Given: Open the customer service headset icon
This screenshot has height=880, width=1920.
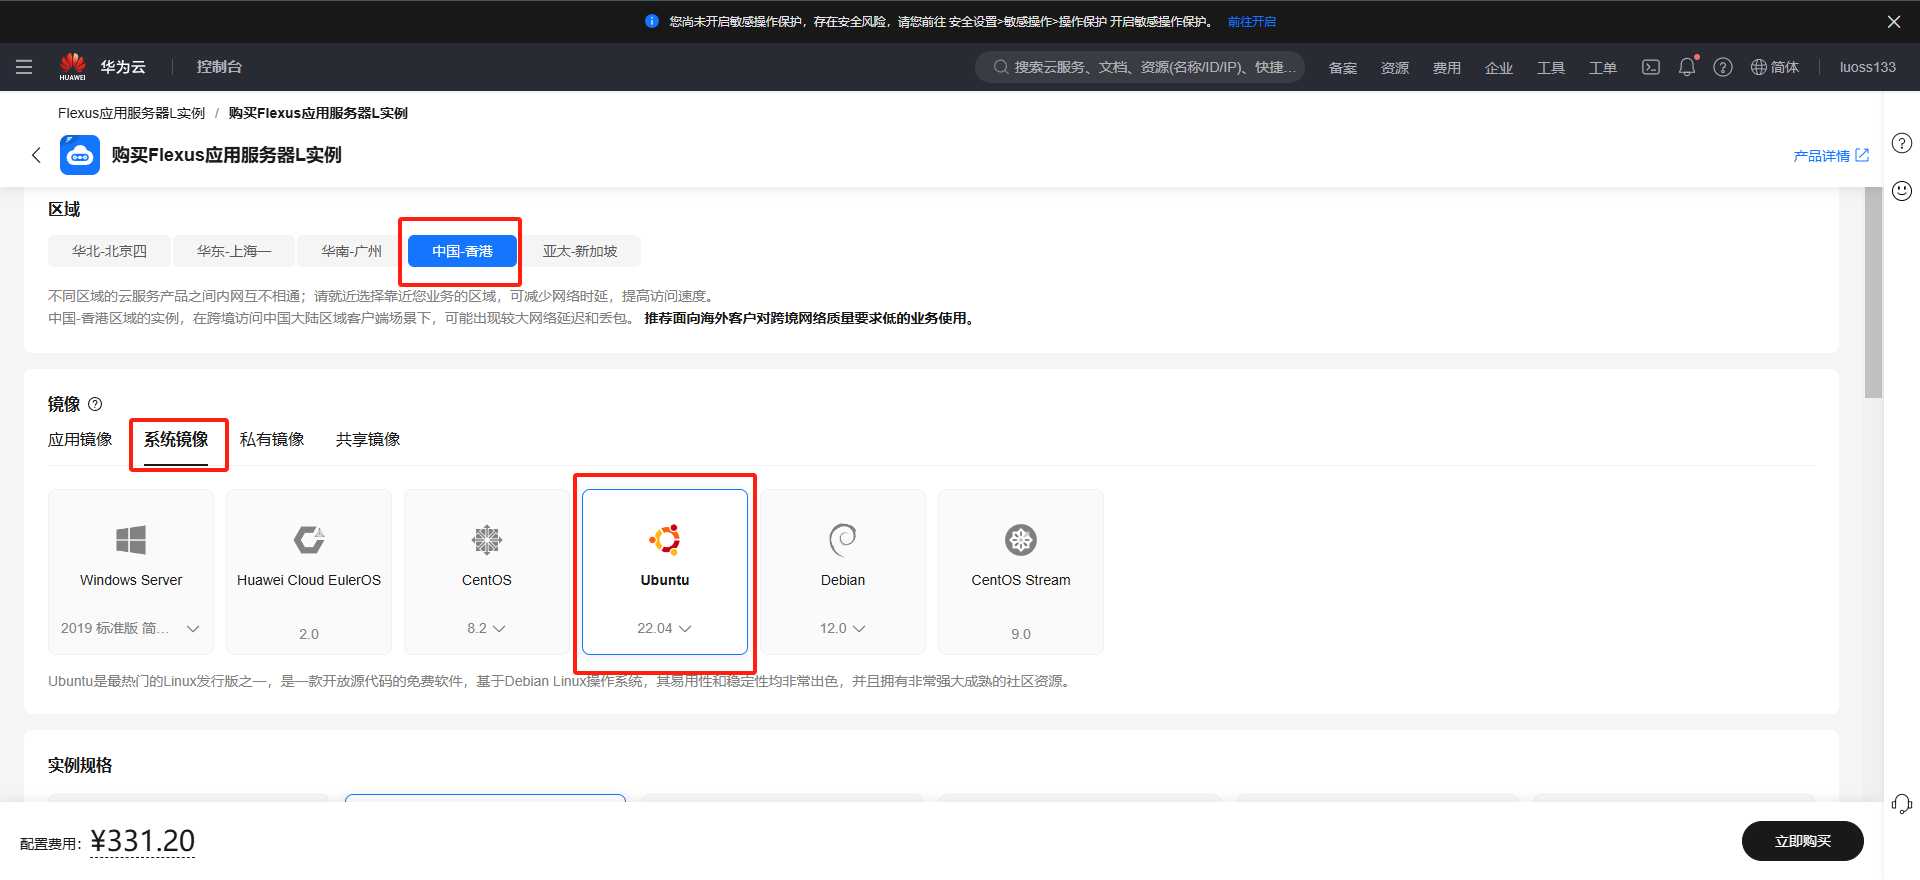Looking at the screenshot, I should [x=1901, y=804].
